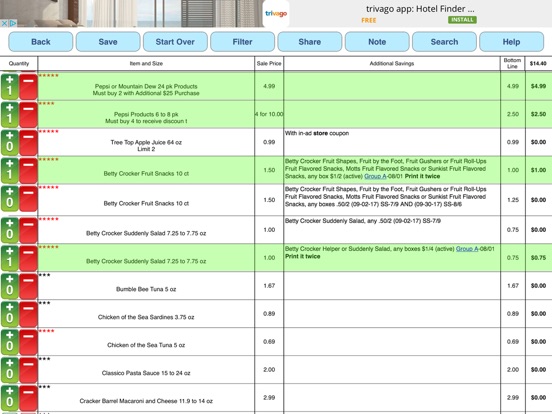Add one Chicken of the Sea Tuna
Viewport: 552px width, 414px height.
coord(10,342)
